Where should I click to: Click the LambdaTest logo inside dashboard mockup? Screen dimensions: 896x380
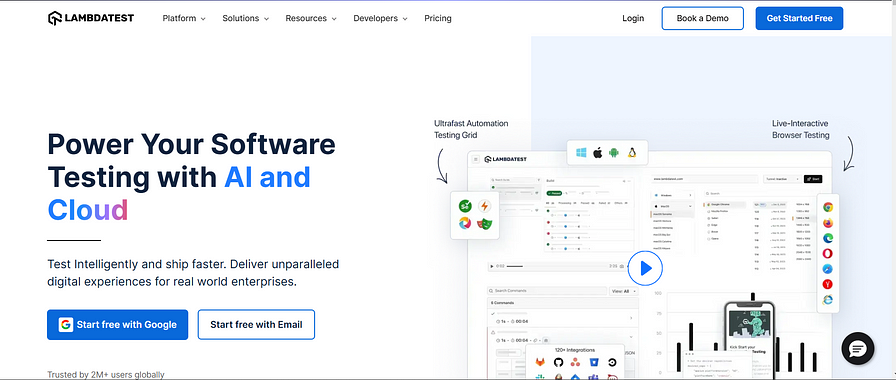point(506,159)
